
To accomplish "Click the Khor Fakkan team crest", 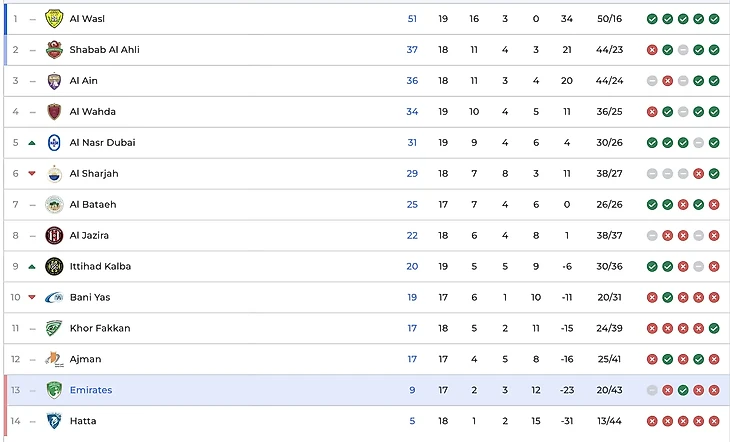I will click(x=54, y=328).
